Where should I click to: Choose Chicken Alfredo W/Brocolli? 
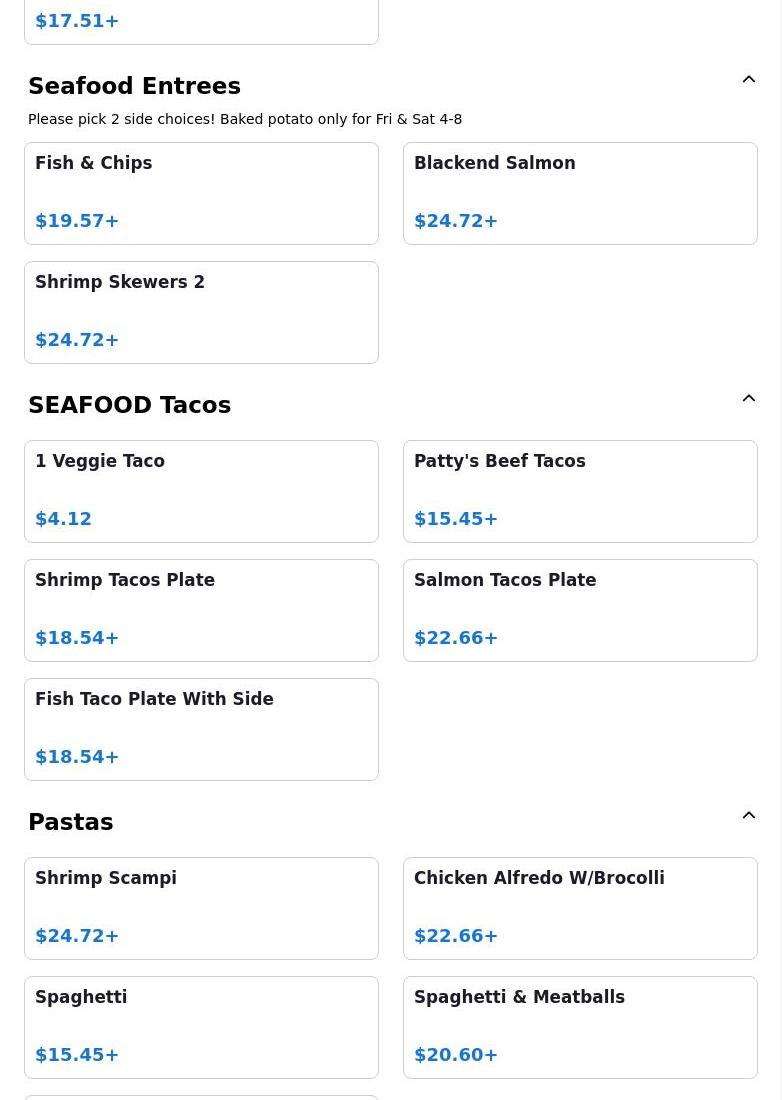[580, 907]
